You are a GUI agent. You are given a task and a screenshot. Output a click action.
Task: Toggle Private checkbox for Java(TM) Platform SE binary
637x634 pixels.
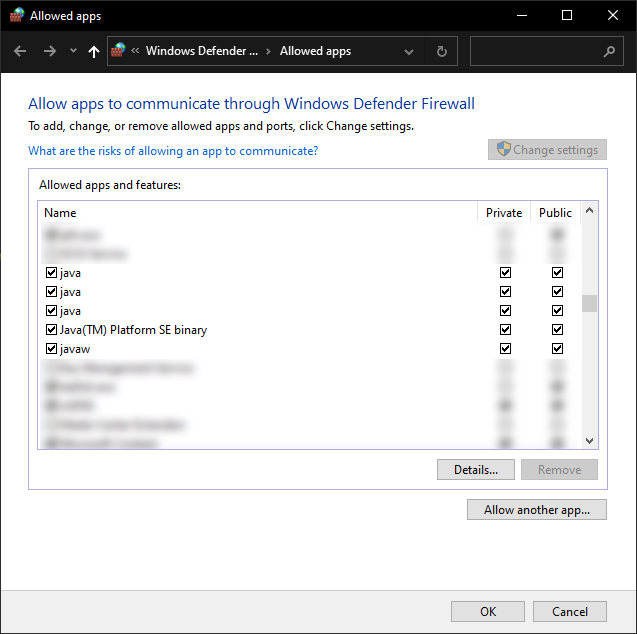click(505, 330)
